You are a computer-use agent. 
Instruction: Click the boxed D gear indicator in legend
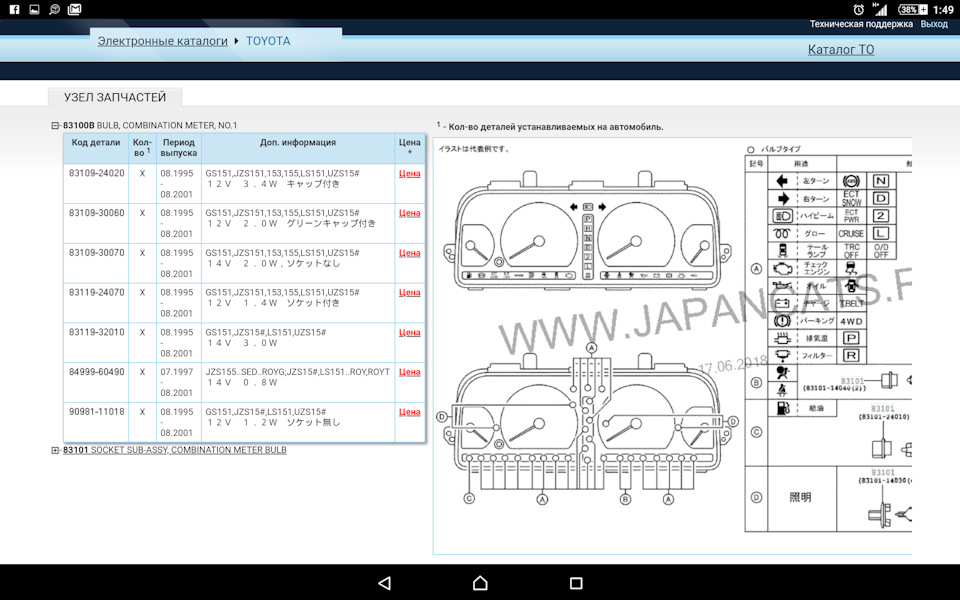880,198
